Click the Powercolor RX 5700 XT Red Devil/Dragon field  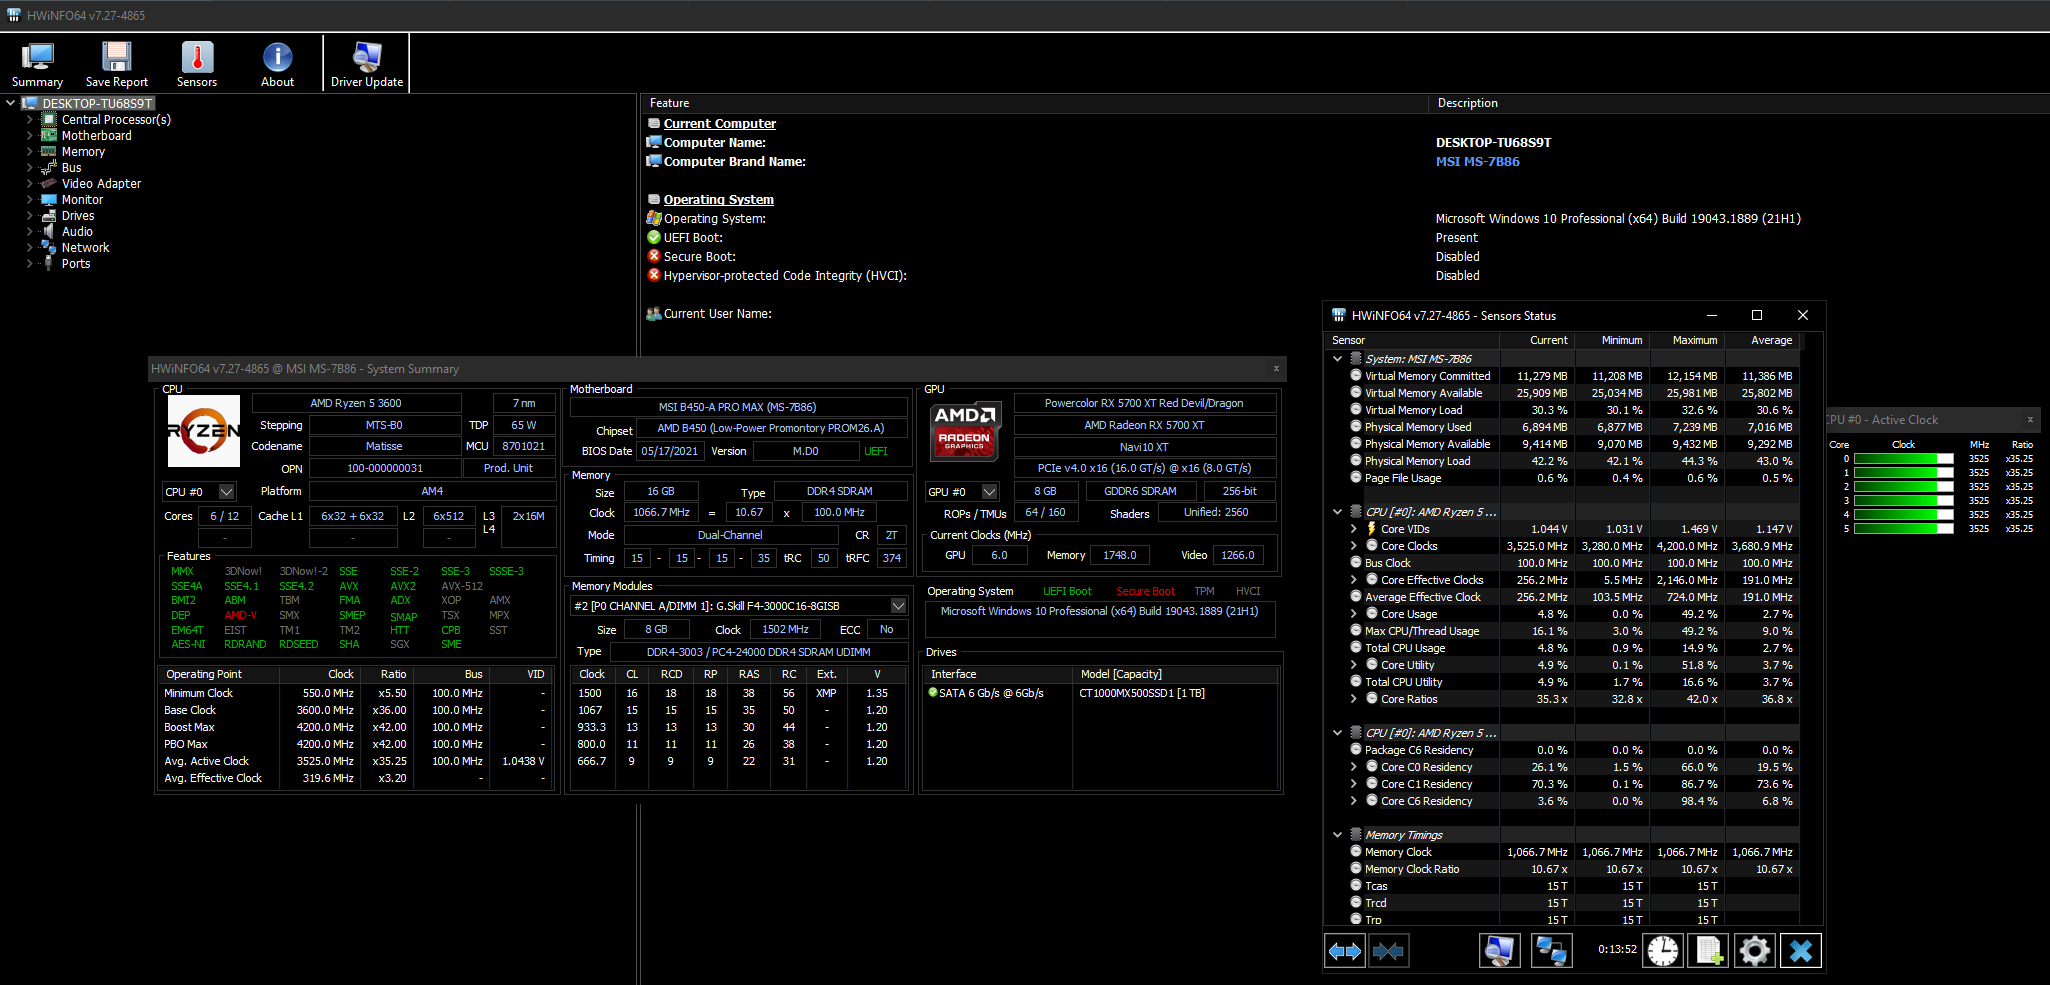(x=1144, y=404)
